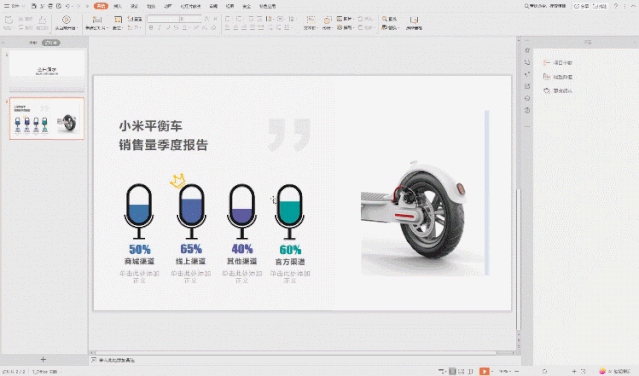Fit slide to window icon
Screen dimensions: 639x376
[583, 372]
